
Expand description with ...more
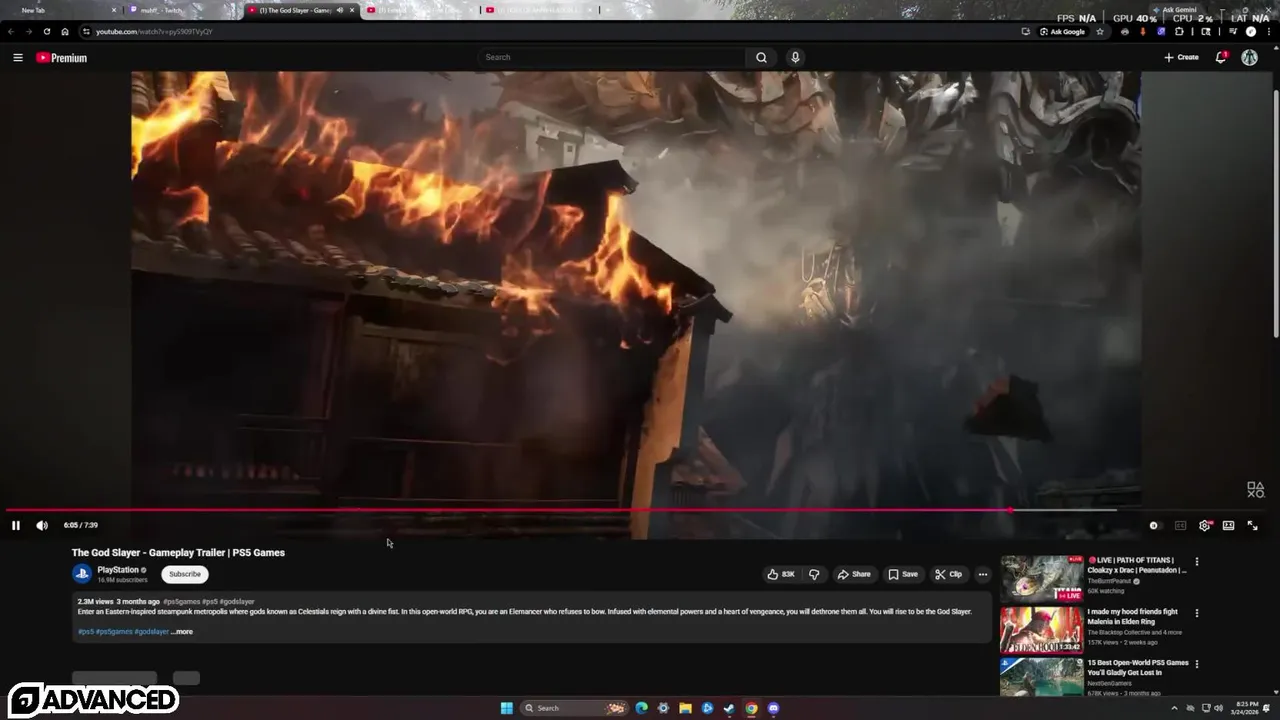[182, 632]
